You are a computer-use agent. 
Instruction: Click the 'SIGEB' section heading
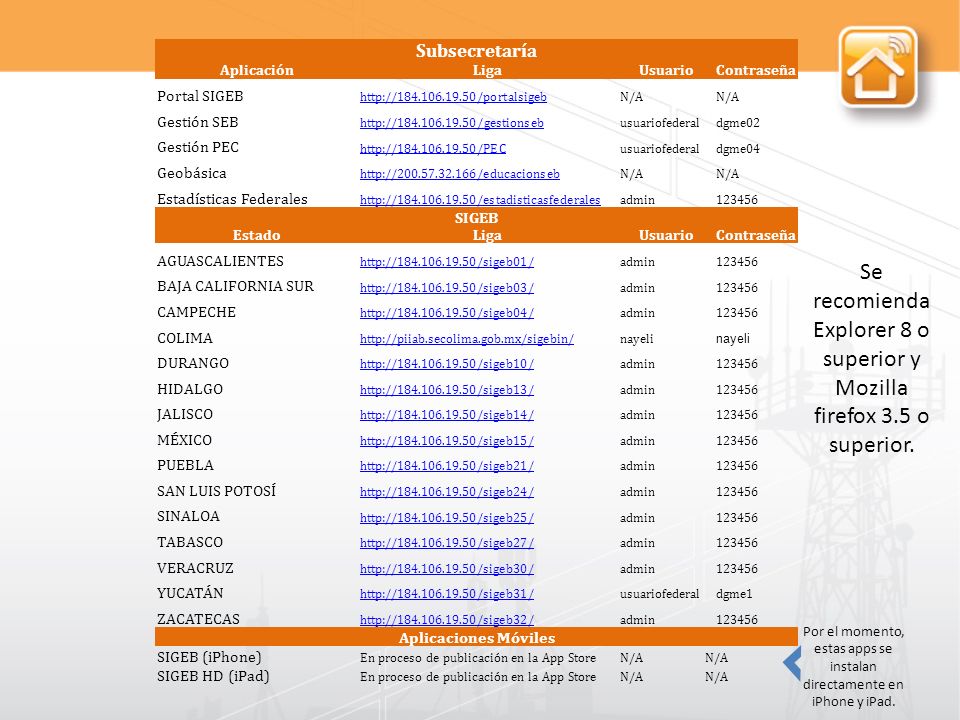476,218
